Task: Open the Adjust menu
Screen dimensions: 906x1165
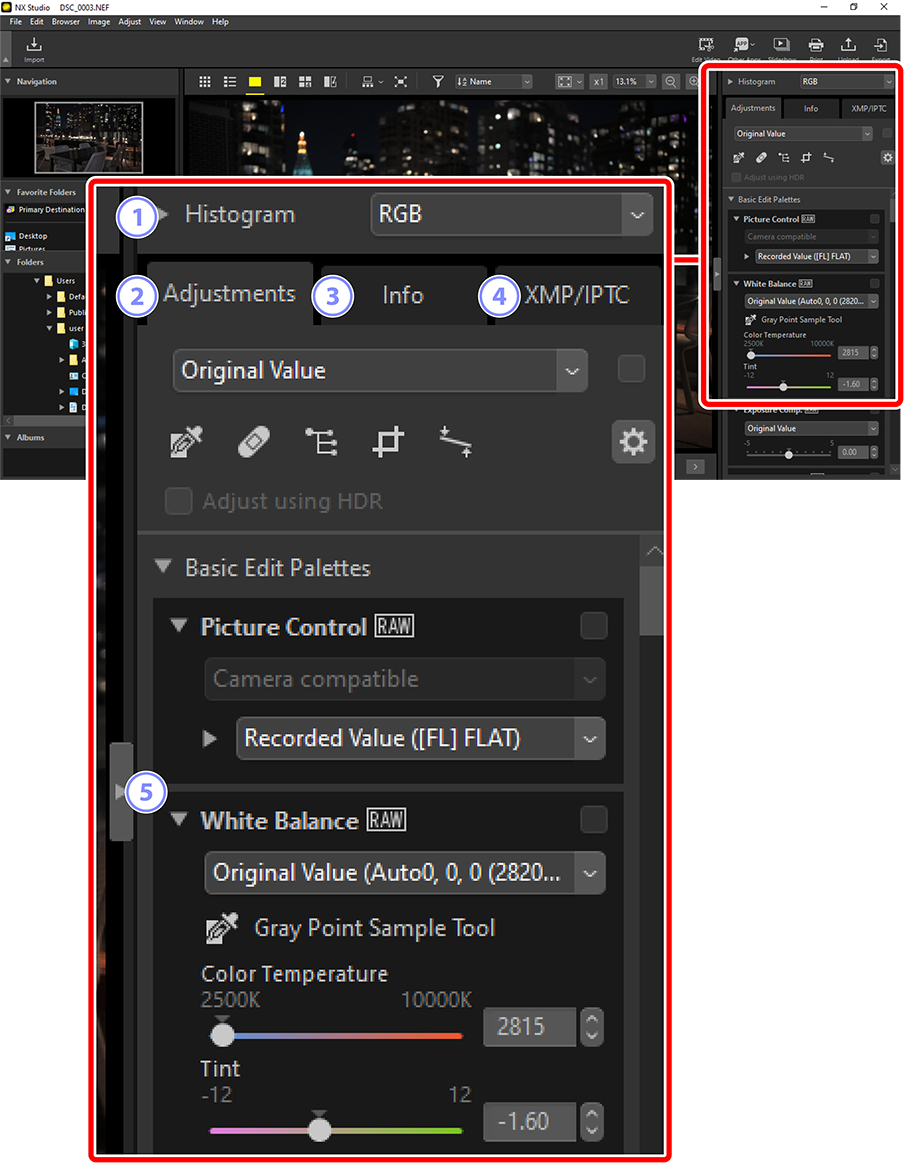Action: 129,22
